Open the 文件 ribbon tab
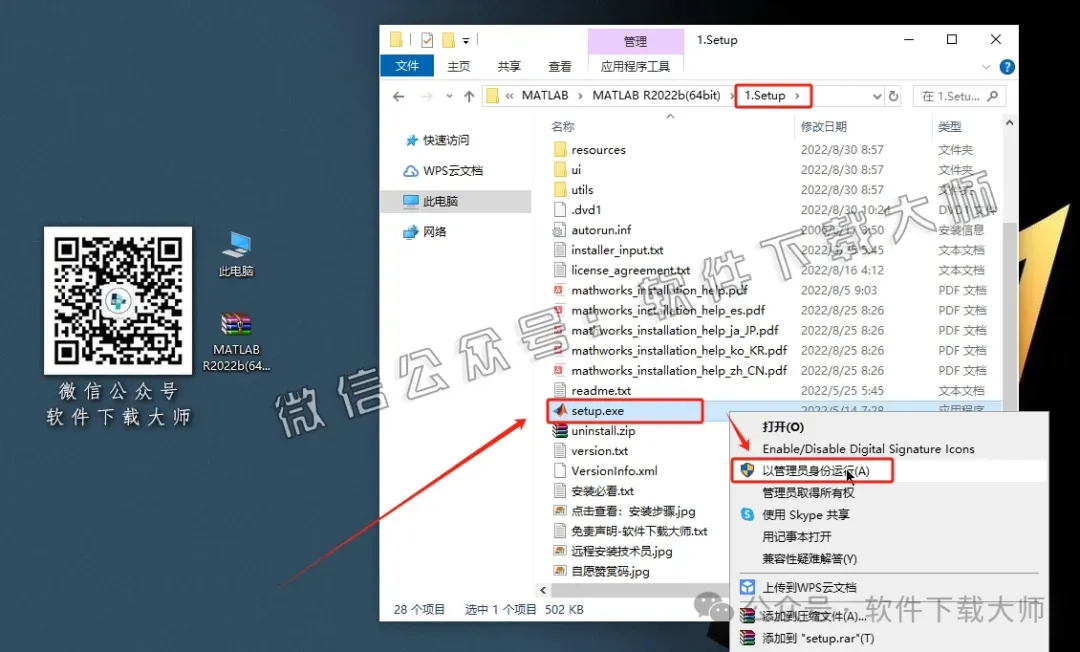The width and height of the screenshot is (1080, 652). coord(407,66)
